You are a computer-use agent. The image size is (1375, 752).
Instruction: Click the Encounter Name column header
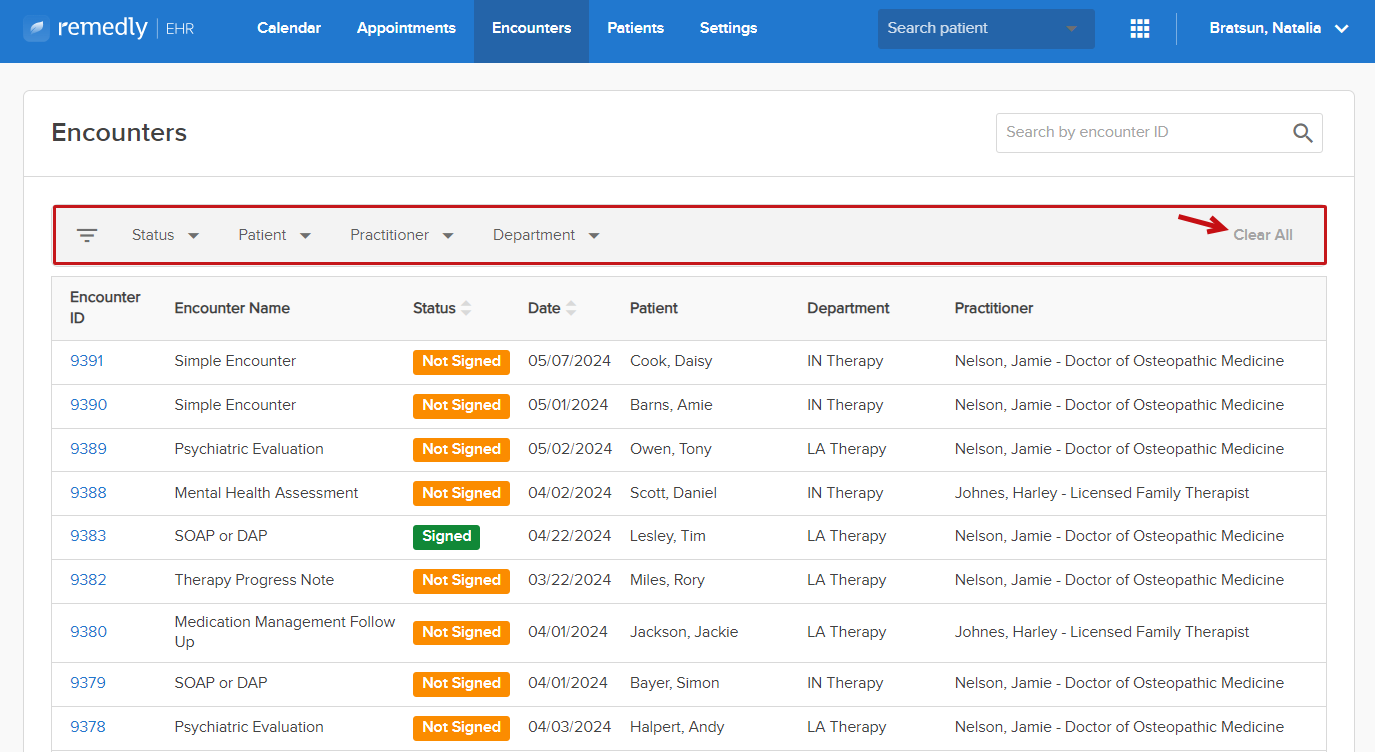tap(232, 308)
